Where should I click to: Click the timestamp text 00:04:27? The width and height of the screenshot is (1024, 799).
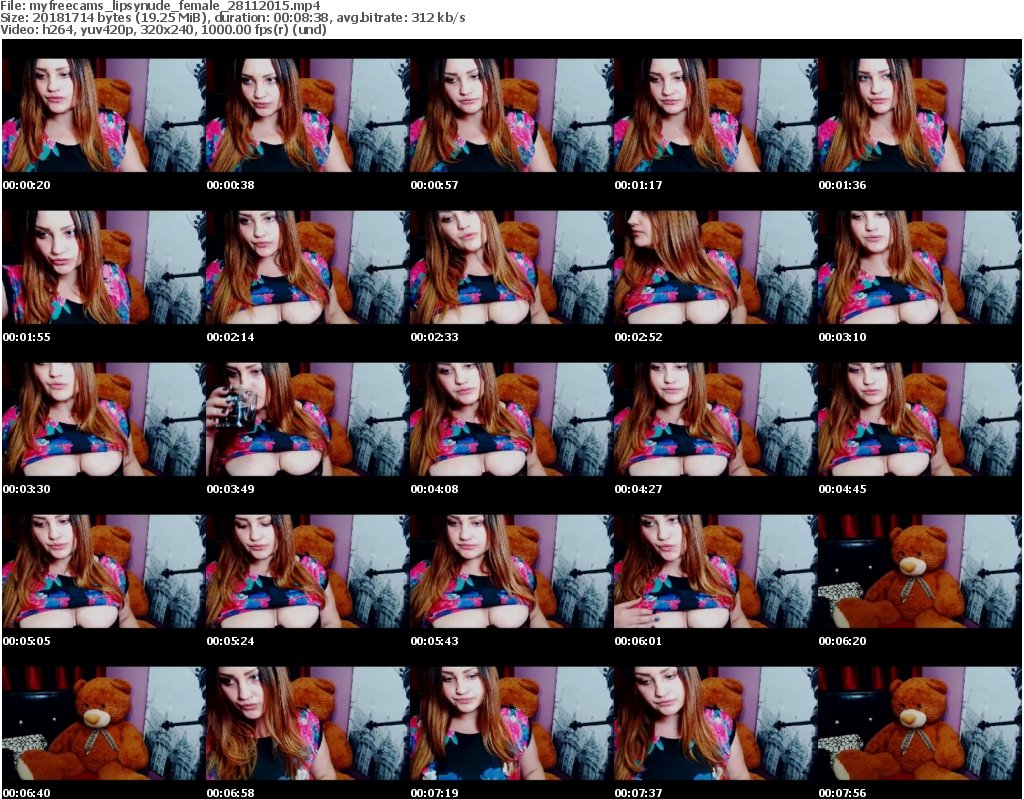638,489
